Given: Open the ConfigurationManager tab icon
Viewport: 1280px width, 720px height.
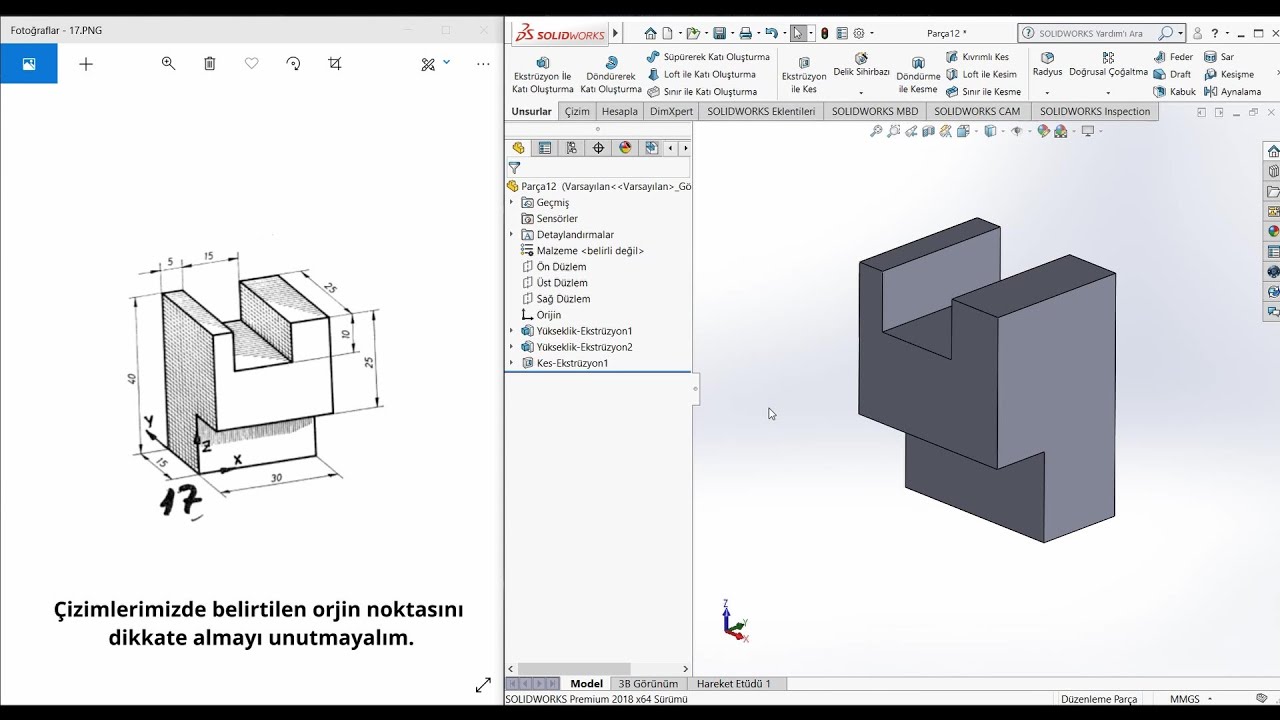Looking at the screenshot, I should (572, 148).
